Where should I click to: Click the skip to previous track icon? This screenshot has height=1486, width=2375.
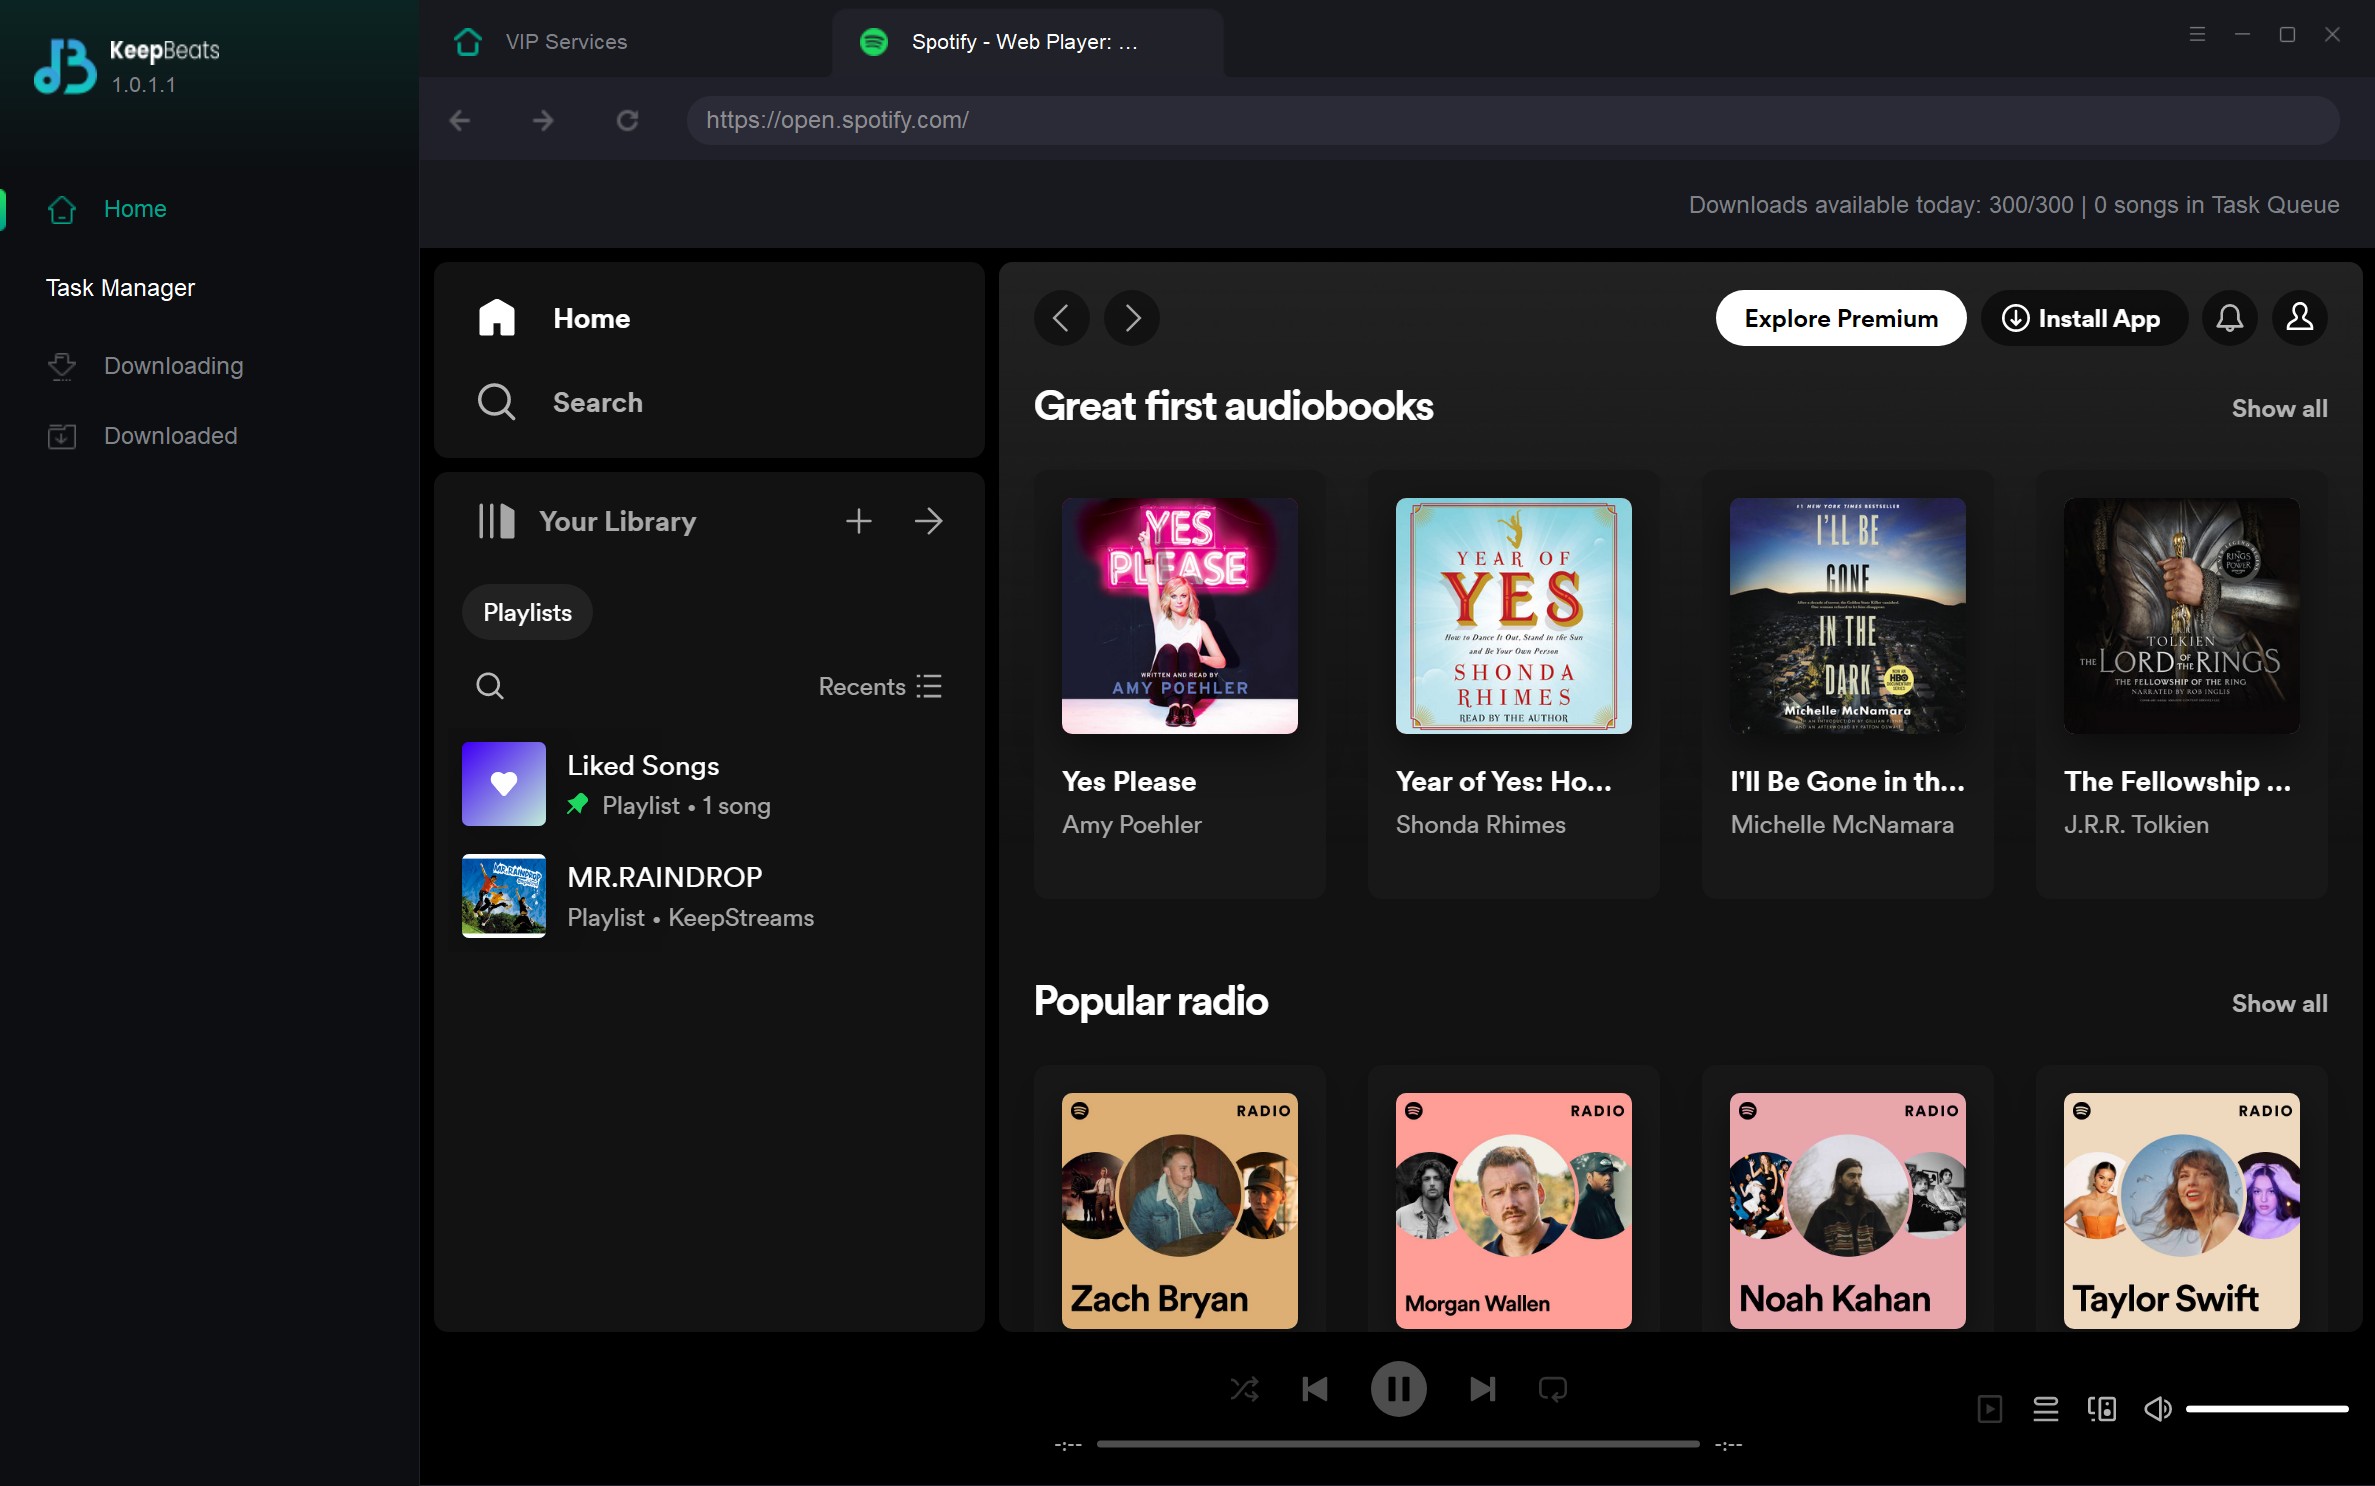(1316, 1390)
